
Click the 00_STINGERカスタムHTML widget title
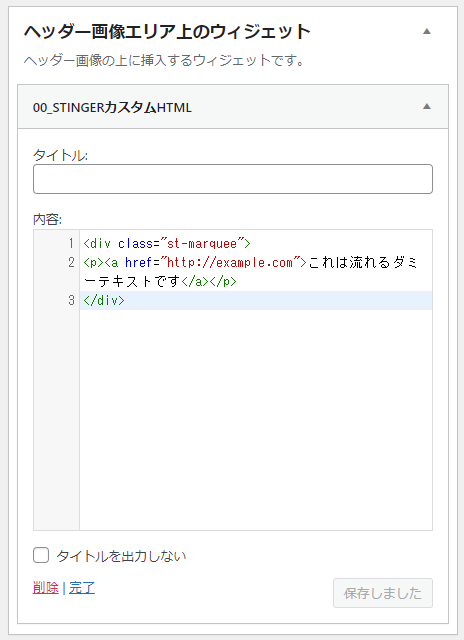112,108
